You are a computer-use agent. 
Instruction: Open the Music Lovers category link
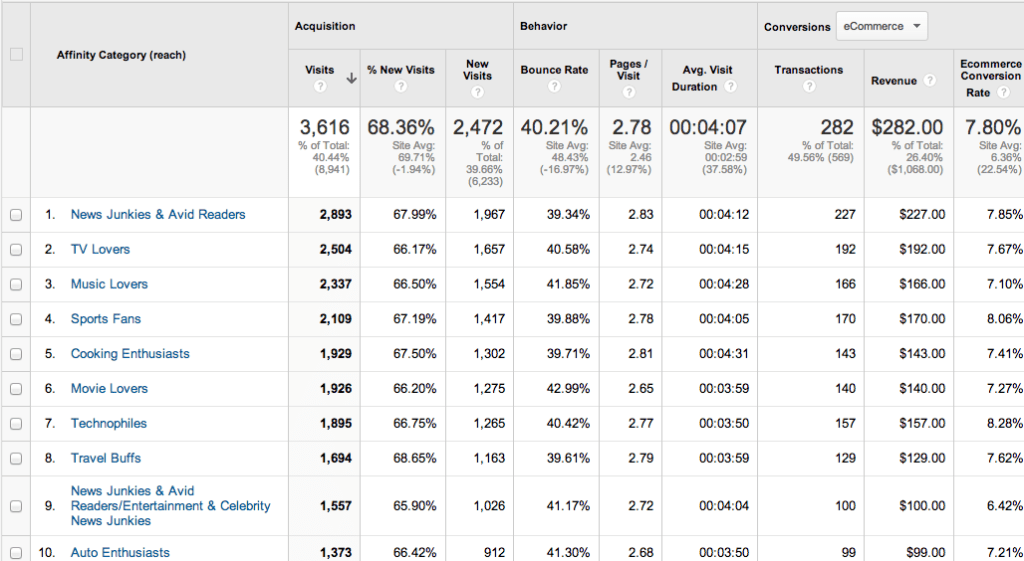(109, 284)
